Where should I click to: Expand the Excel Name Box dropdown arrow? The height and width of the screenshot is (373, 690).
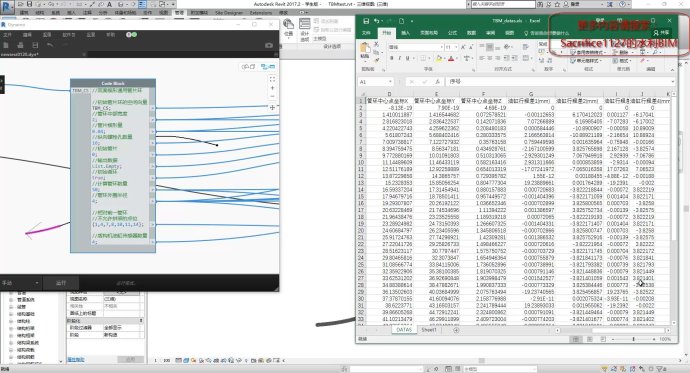pyautogui.click(x=390, y=82)
